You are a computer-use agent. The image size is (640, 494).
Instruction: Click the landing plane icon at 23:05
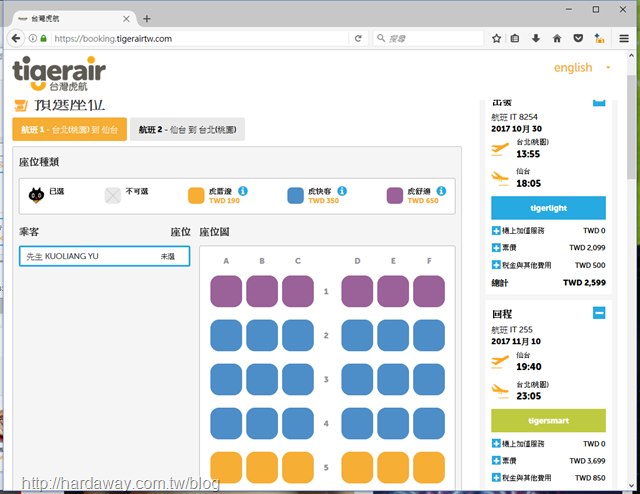point(500,391)
